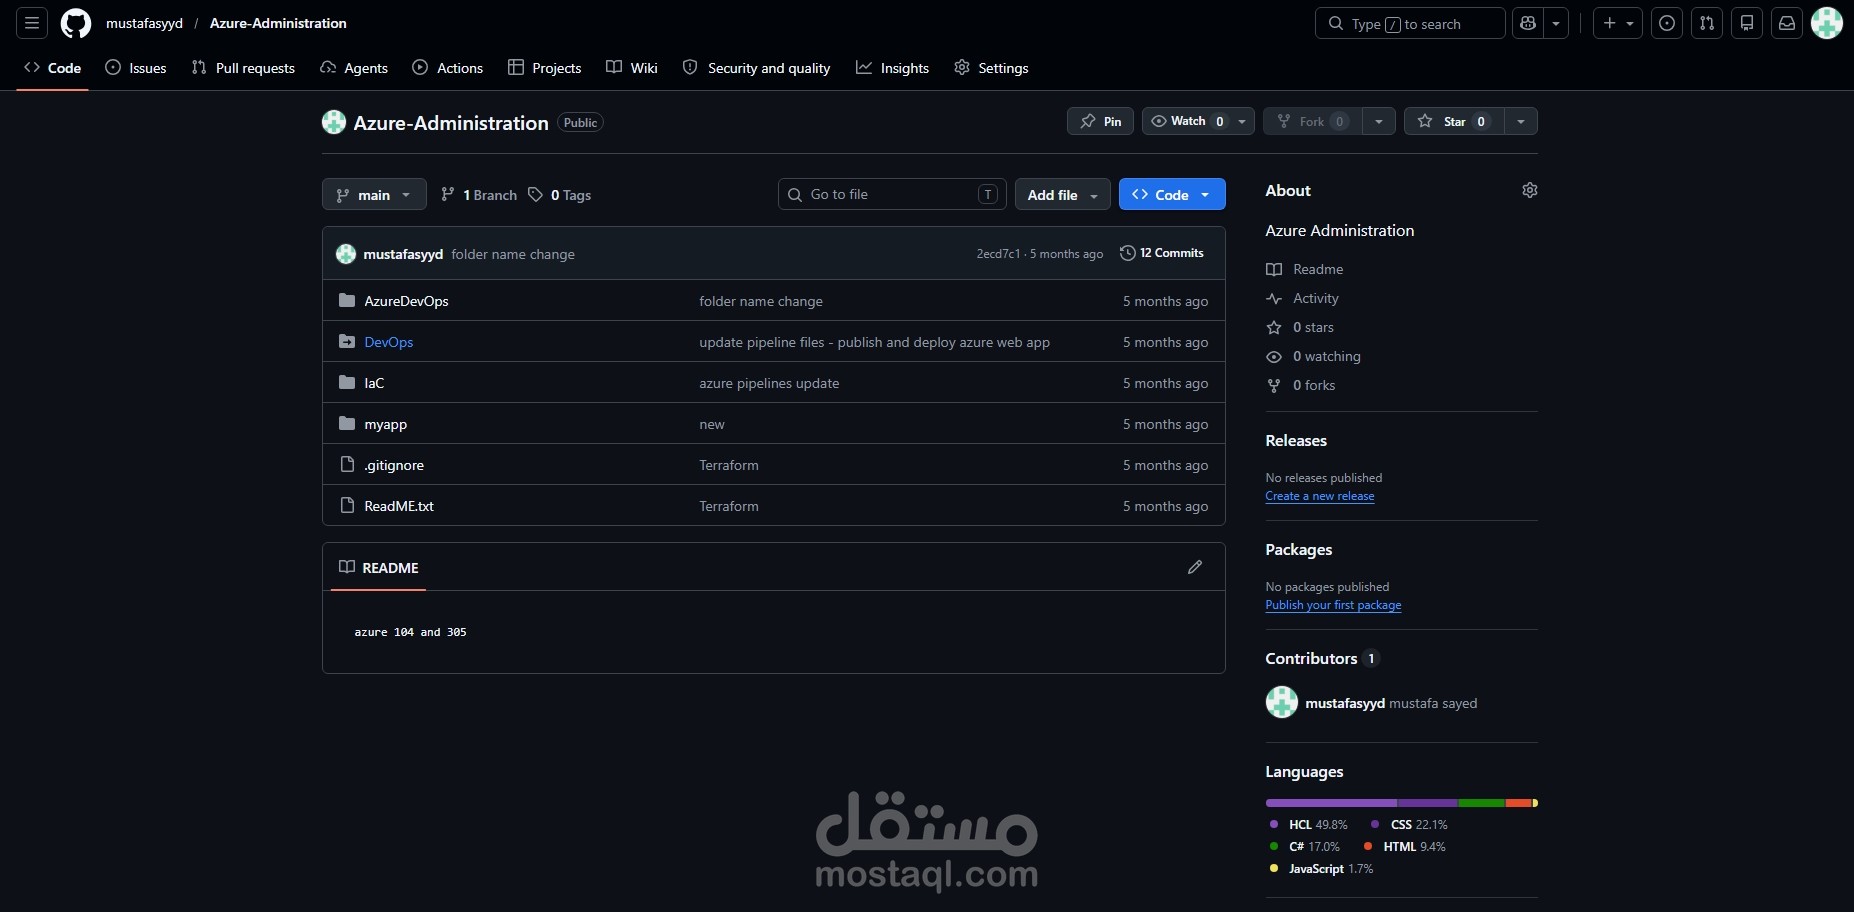Click Publish your first package link
The width and height of the screenshot is (1854, 912).
pyautogui.click(x=1333, y=605)
